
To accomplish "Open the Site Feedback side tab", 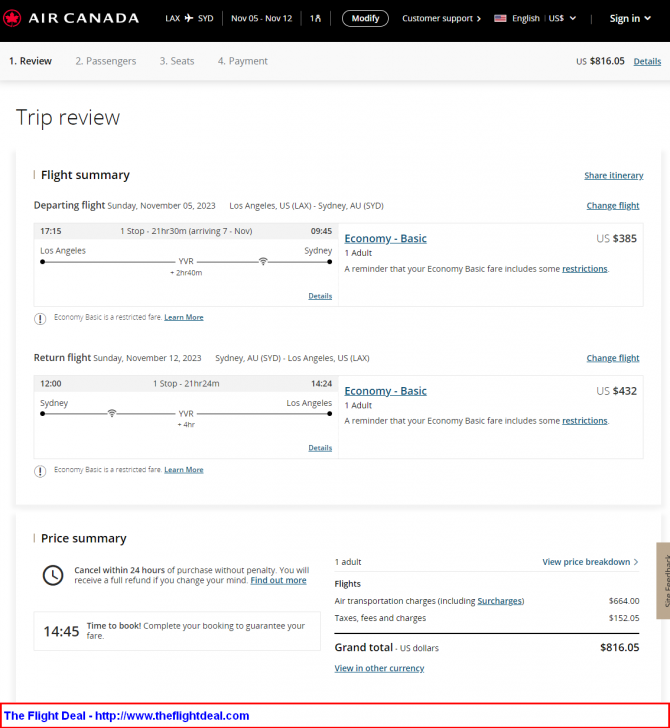I will (663, 580).
